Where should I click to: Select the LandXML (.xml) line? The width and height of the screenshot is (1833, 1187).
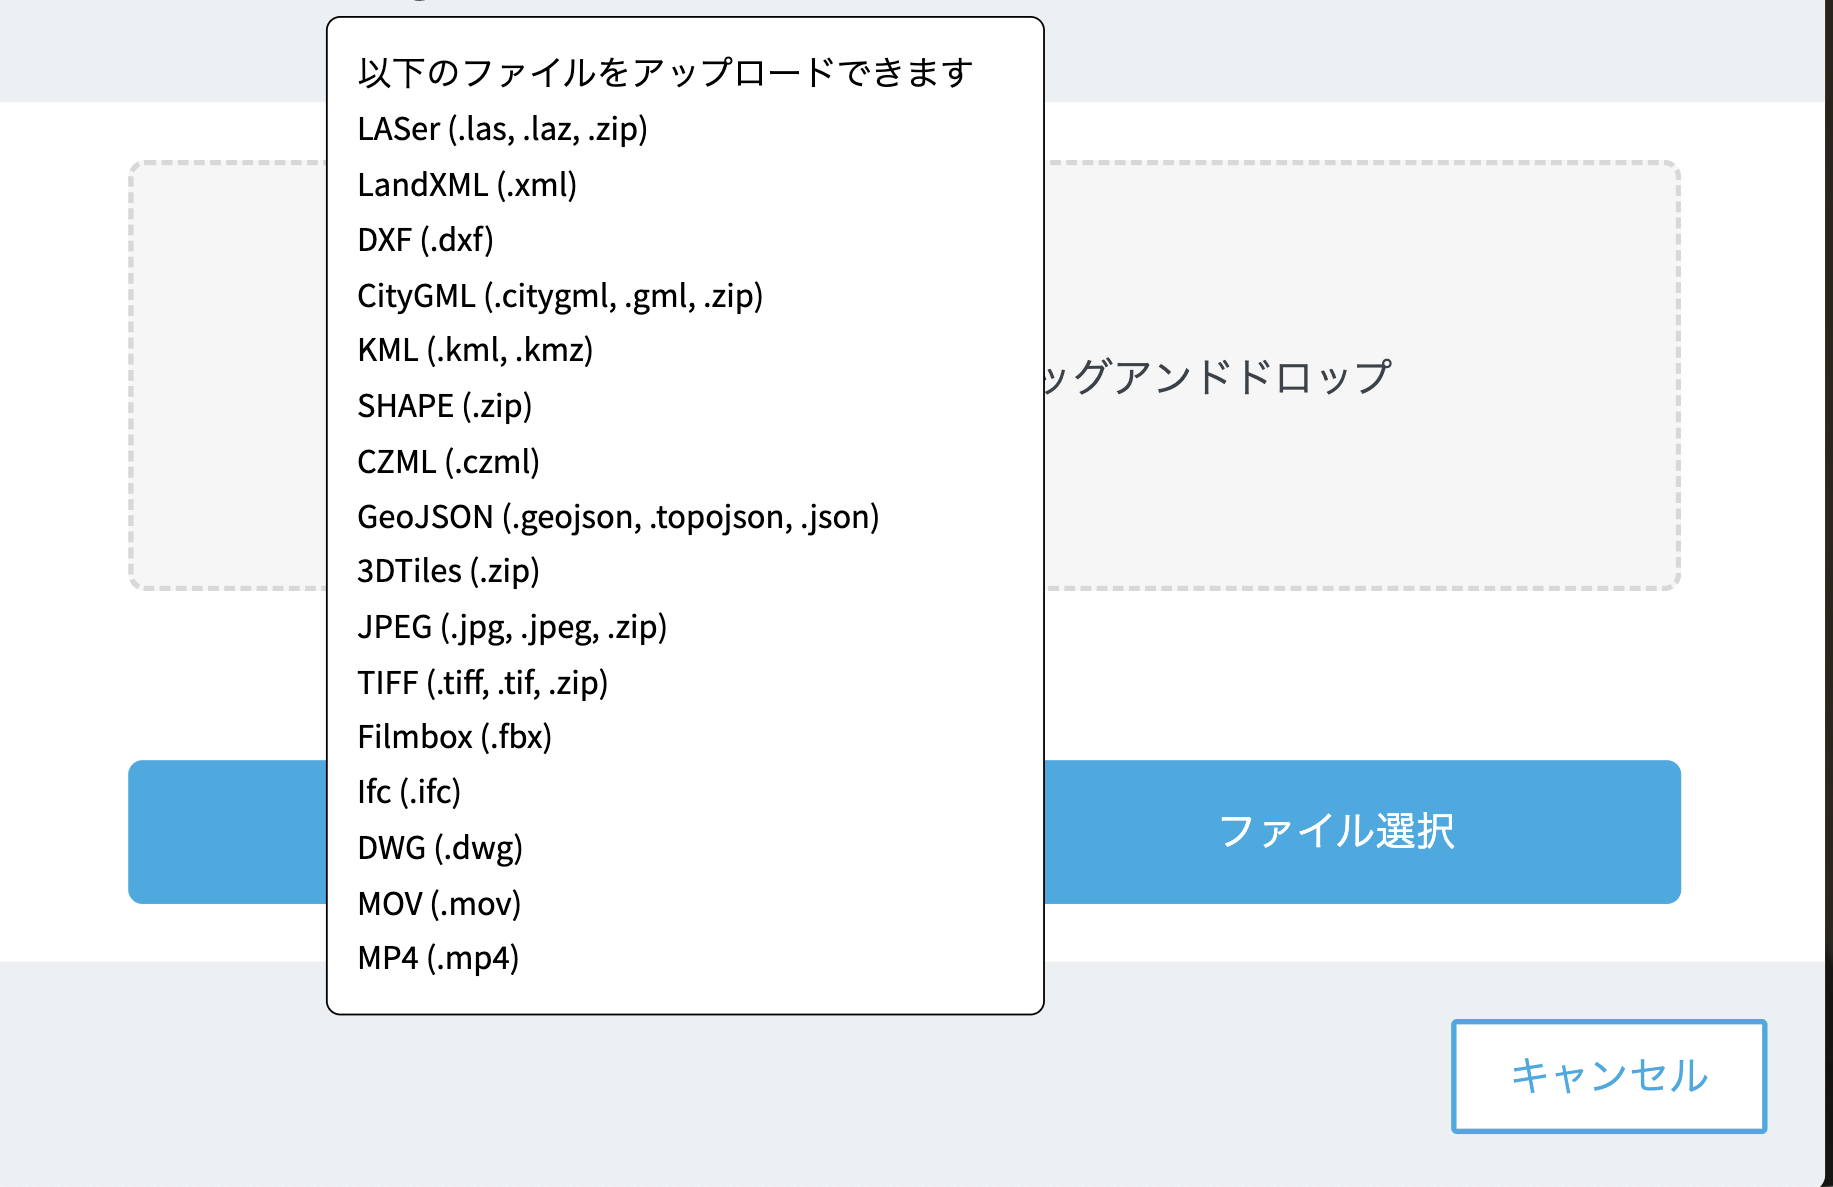tap(467, 185)
